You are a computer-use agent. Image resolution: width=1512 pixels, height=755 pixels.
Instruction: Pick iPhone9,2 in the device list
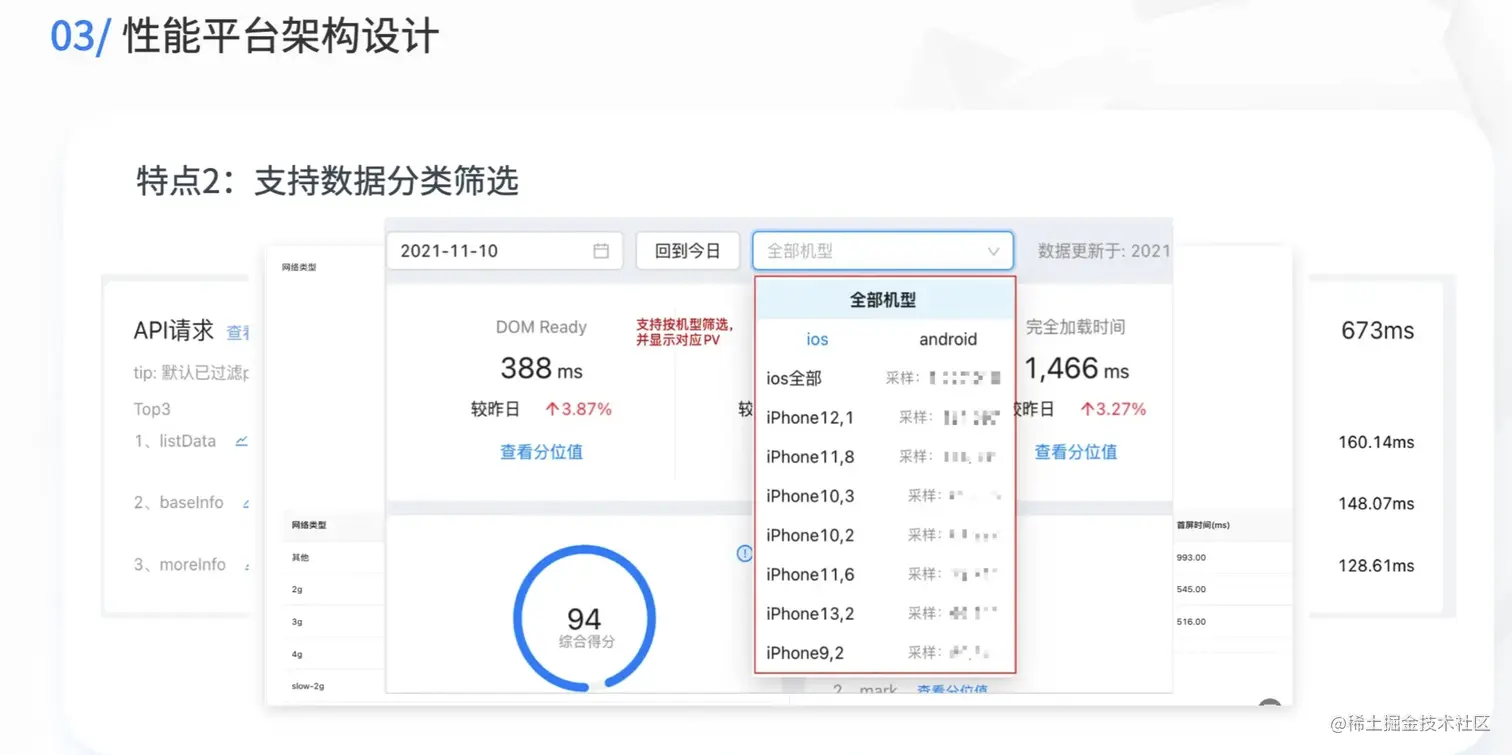[x=884, y=652]
